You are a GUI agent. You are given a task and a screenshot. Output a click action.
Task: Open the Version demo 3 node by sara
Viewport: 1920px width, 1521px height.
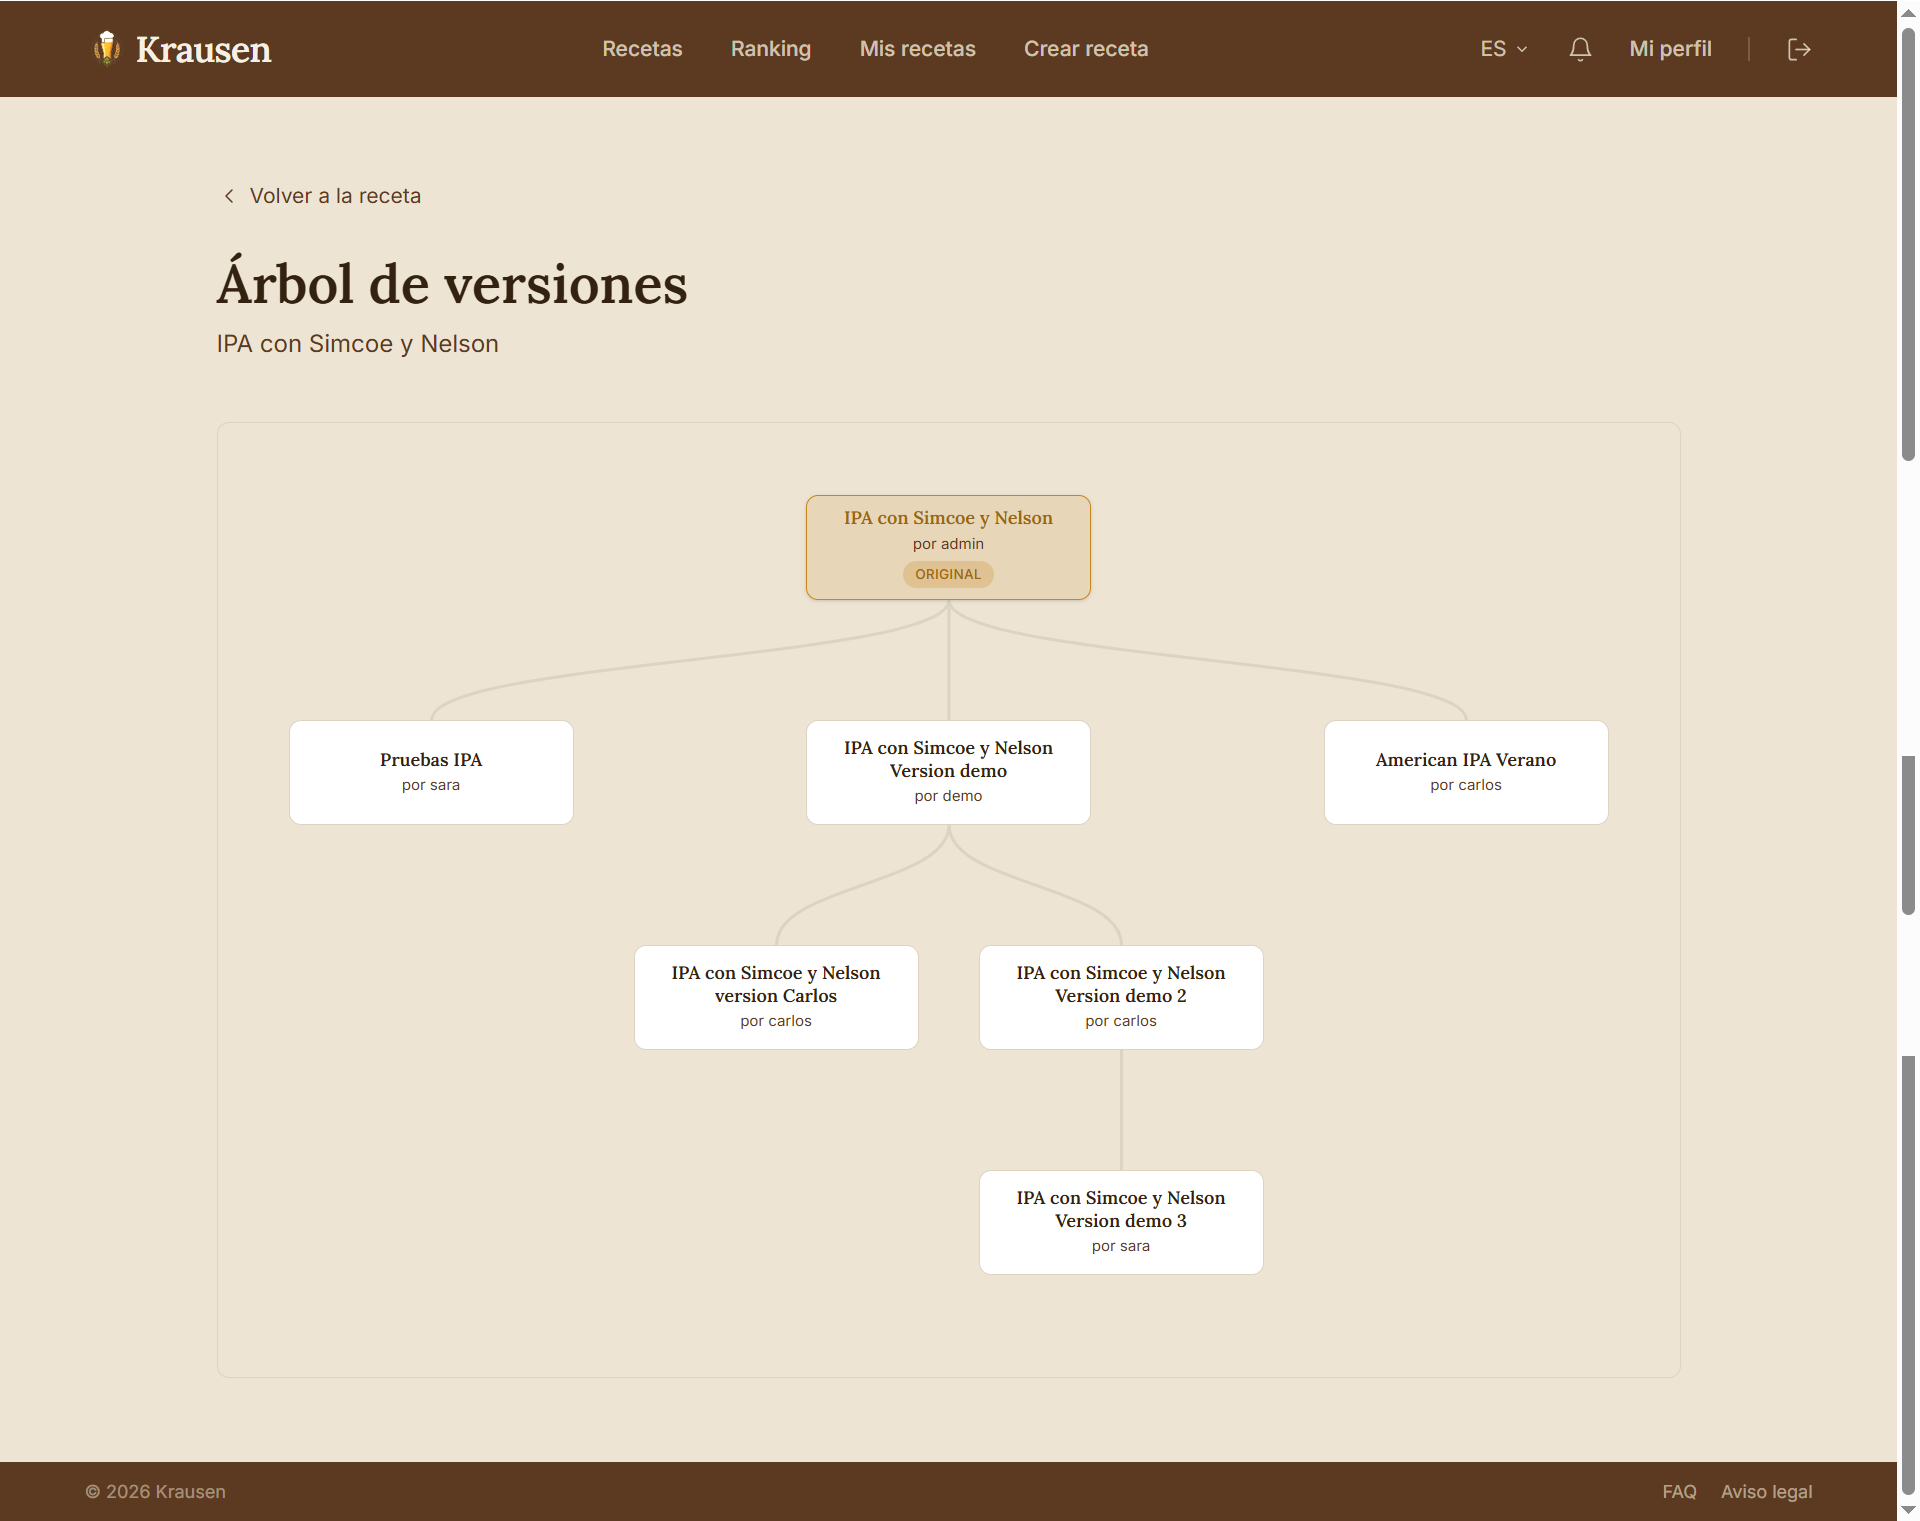coord(1121,1222)
